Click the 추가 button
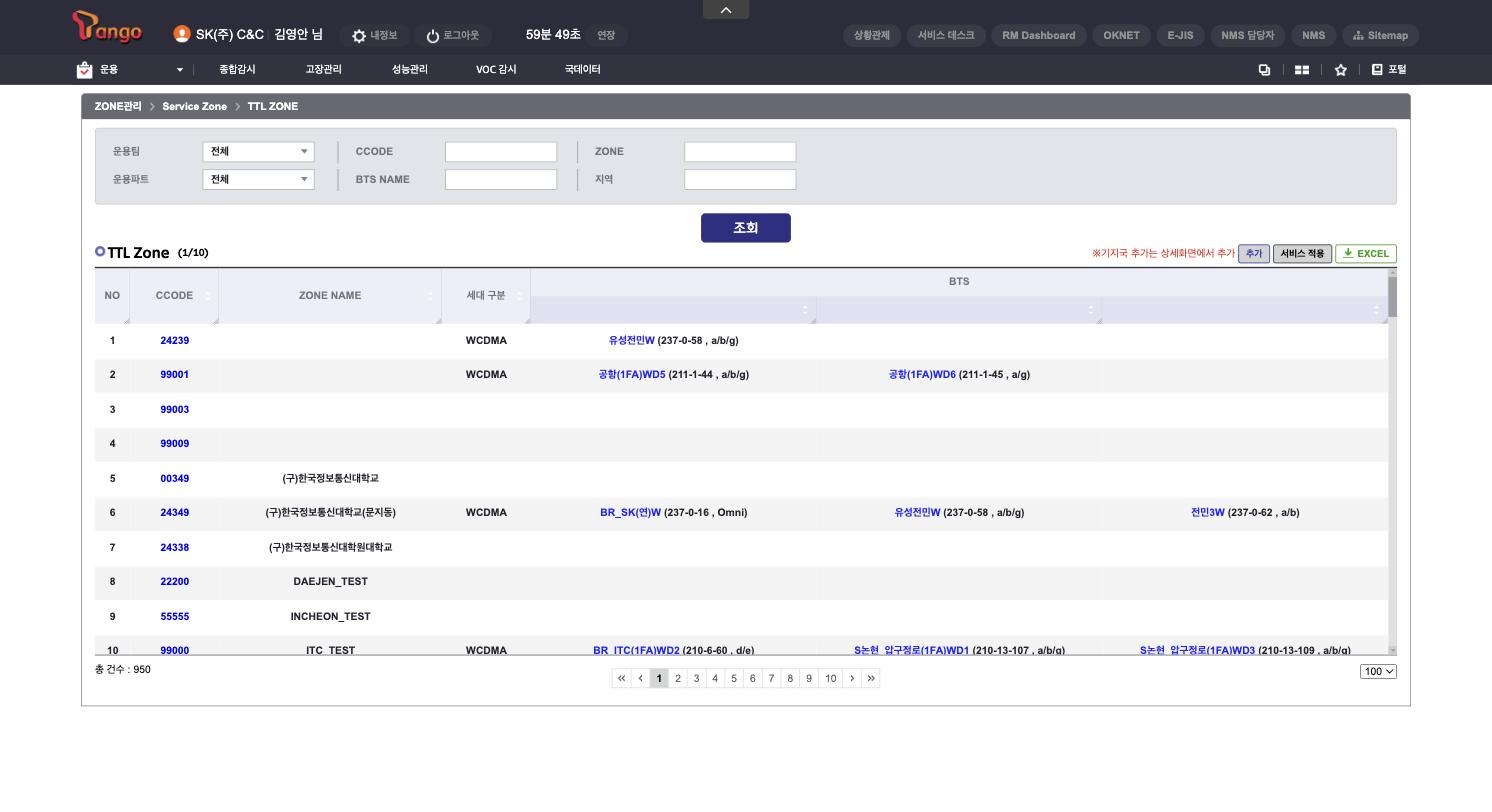The width and height of the screenshot is (1492, 812). click(1254, 254)
